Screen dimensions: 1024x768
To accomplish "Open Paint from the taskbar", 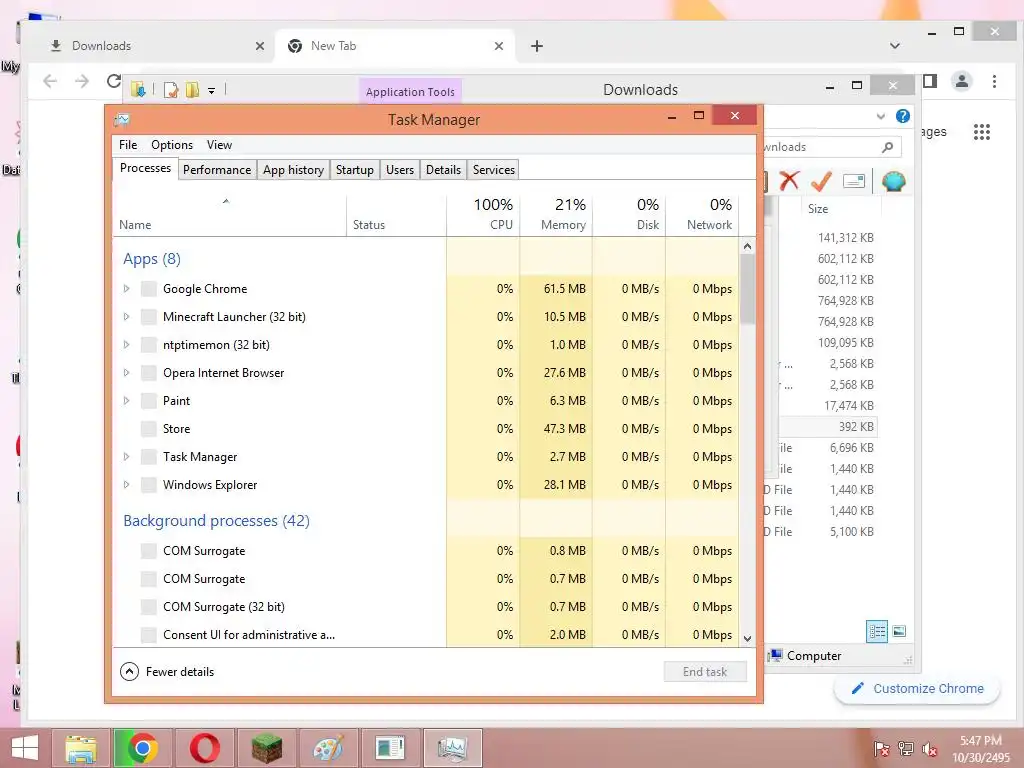I will click(328, 748).
